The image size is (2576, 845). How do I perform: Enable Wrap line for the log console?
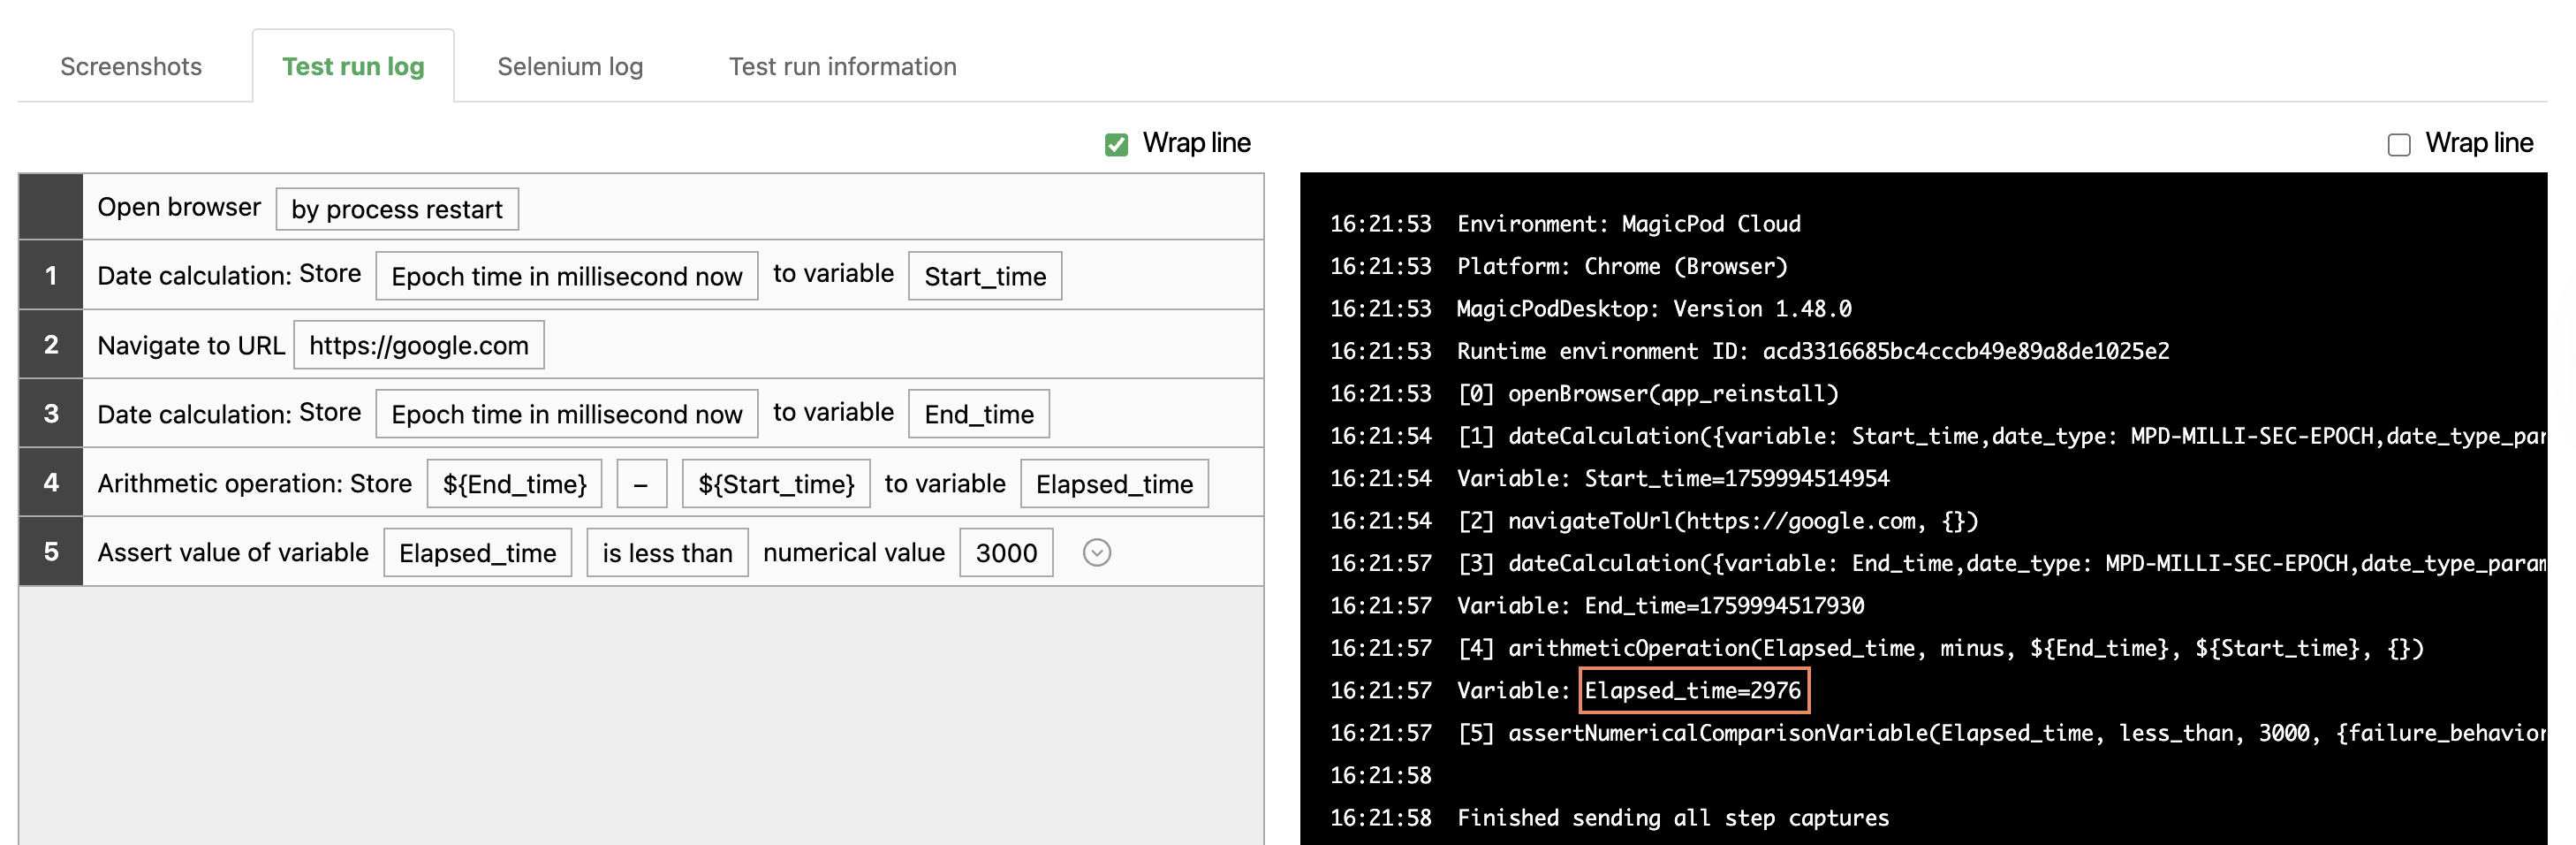click(2399, 144)
